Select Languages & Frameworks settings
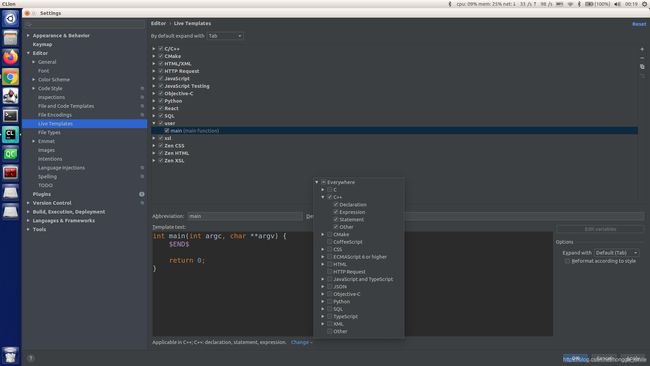The image size is (650, 366). tap(63, 221)
